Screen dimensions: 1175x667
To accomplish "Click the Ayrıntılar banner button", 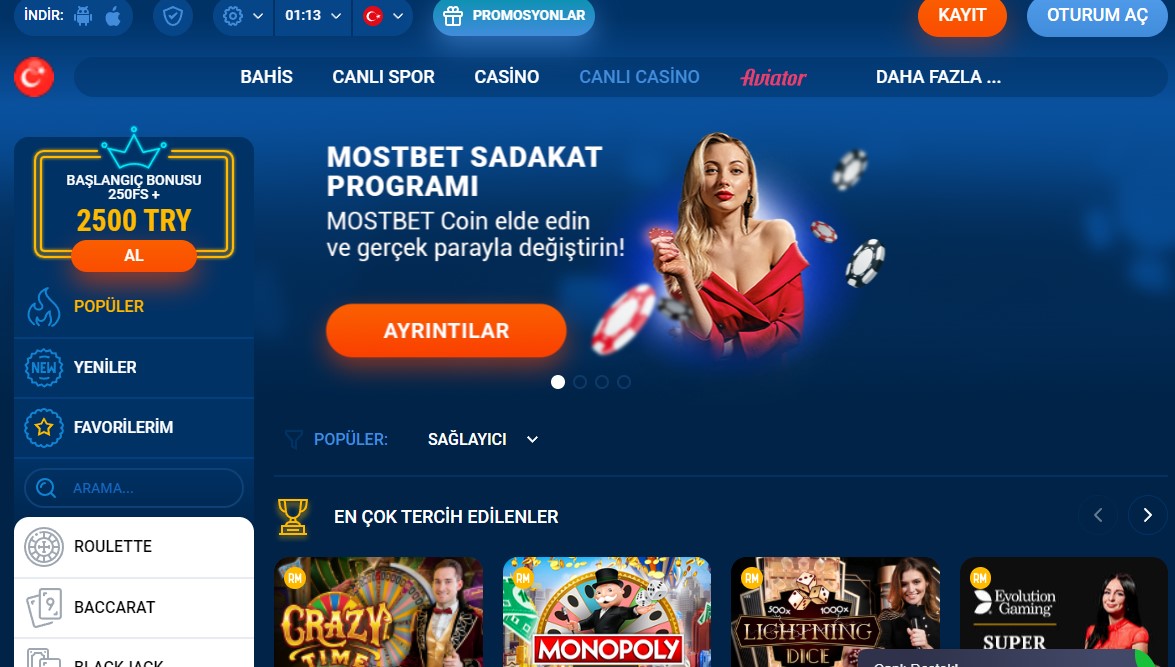I will point(446,331).
